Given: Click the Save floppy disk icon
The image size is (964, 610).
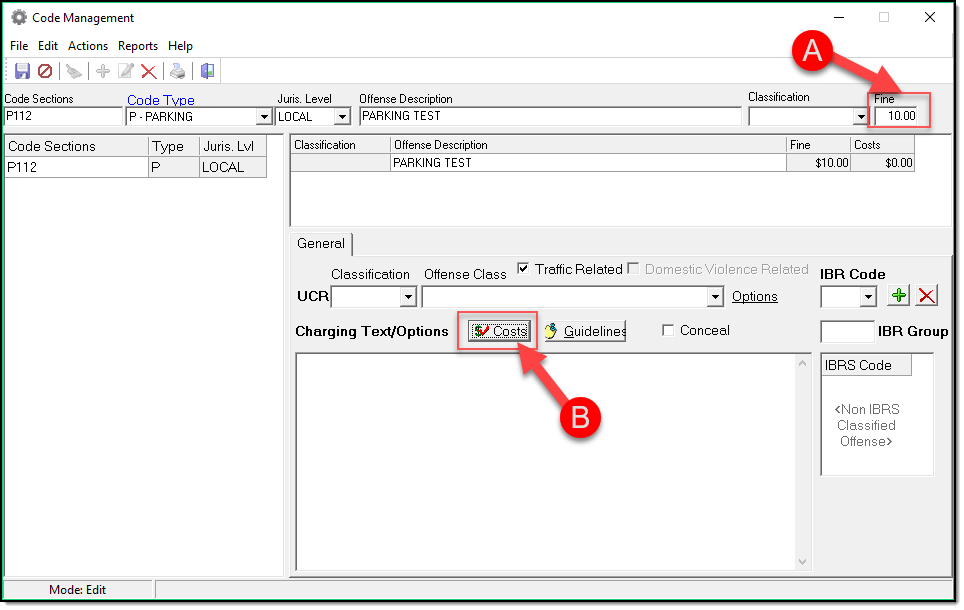Looking at the screenshot, I should (22, 71).
